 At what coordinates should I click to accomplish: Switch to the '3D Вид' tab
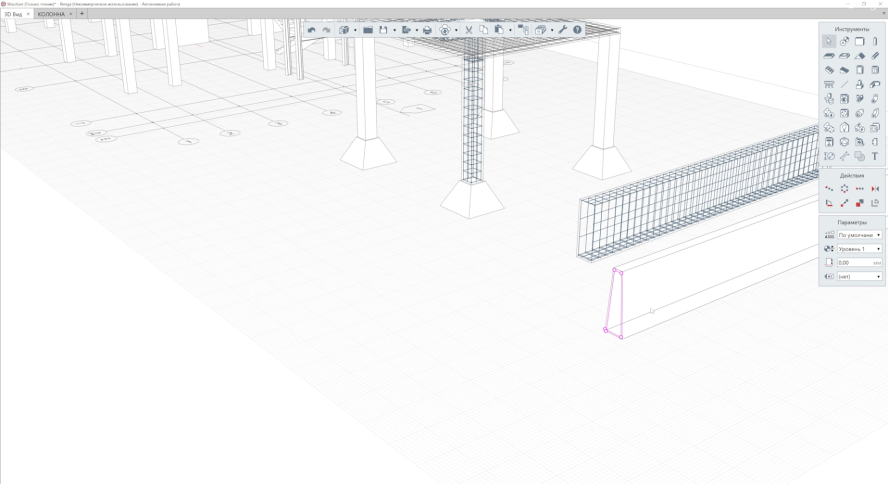(x=13, y=14)
